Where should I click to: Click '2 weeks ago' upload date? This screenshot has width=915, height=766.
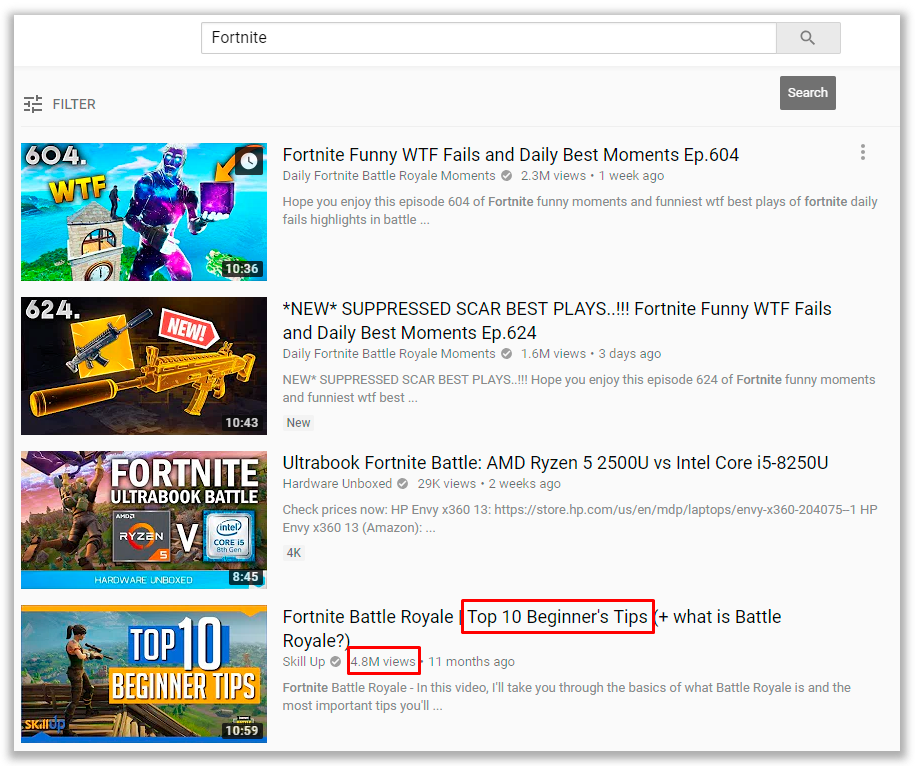tap(525, 484)
